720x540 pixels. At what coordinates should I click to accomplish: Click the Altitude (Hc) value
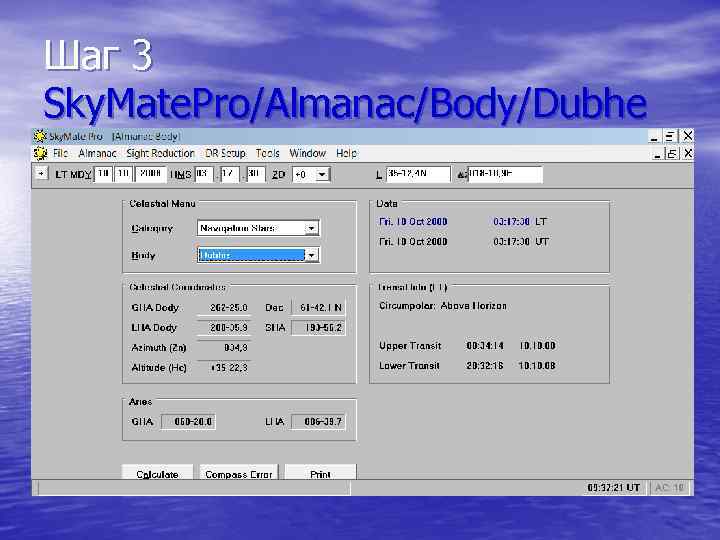click(x=225, y=368)
